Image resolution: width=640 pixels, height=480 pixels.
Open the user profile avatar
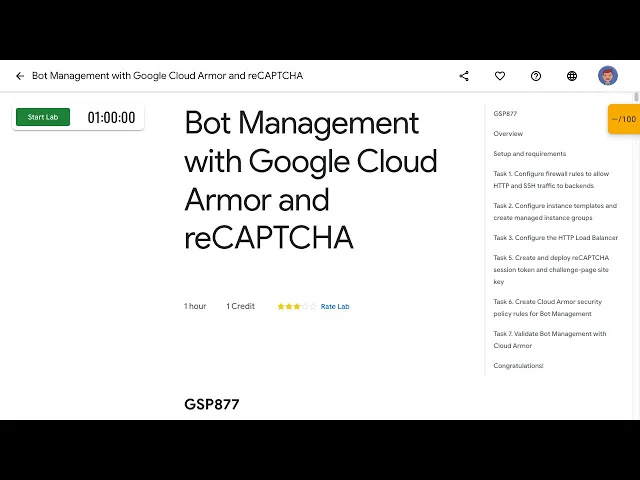point(608,76)
